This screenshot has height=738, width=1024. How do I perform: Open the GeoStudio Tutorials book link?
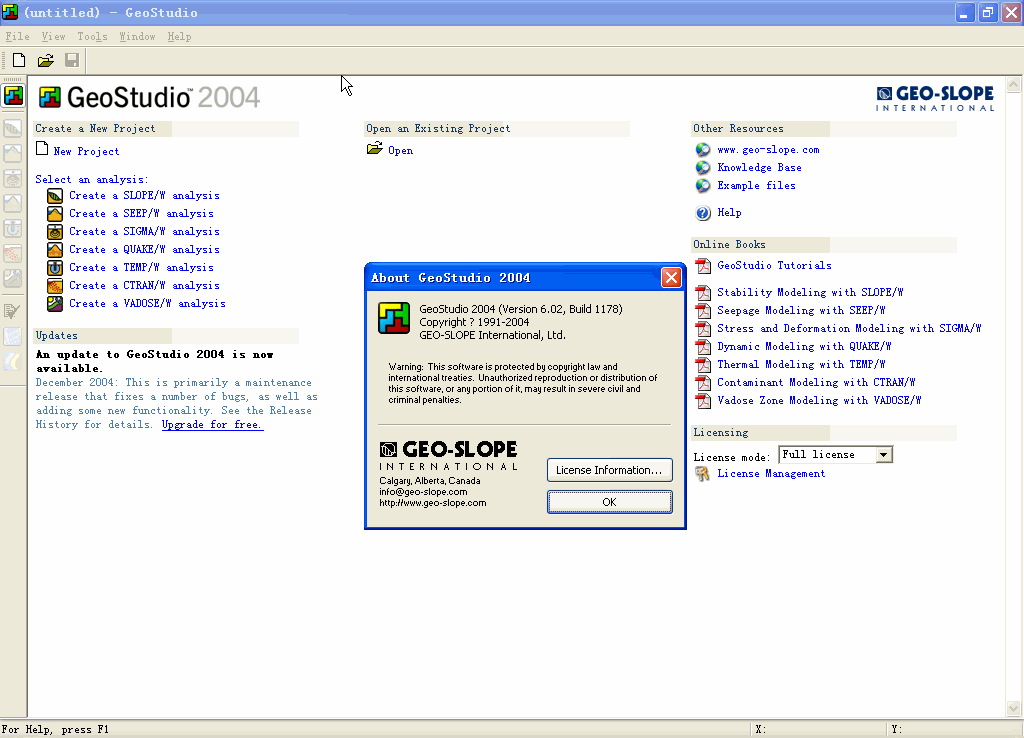click(x=774, y=265)
